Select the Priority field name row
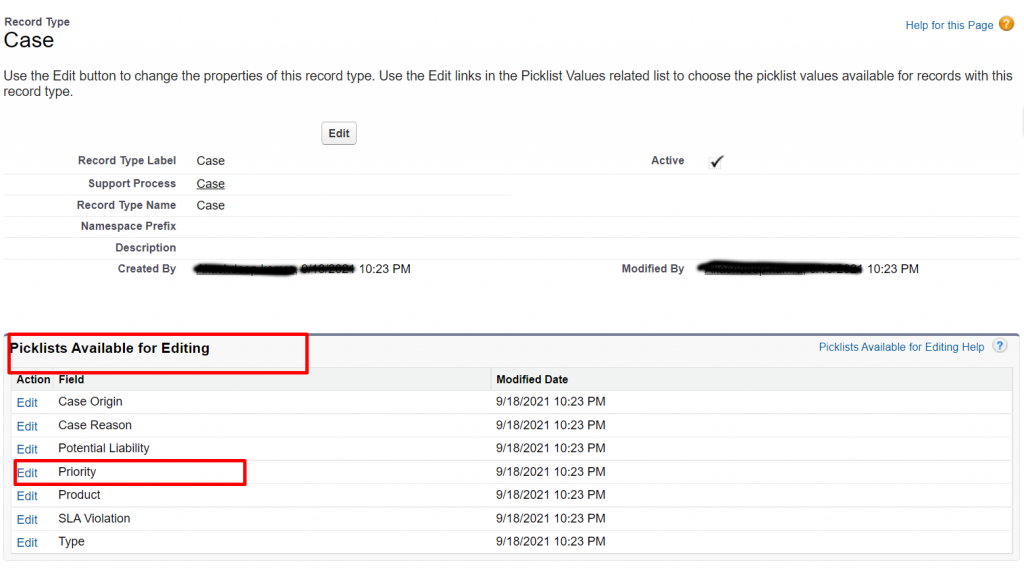Screen dimensions: 1024x582 pyautogui.click(x=77, y=472)
